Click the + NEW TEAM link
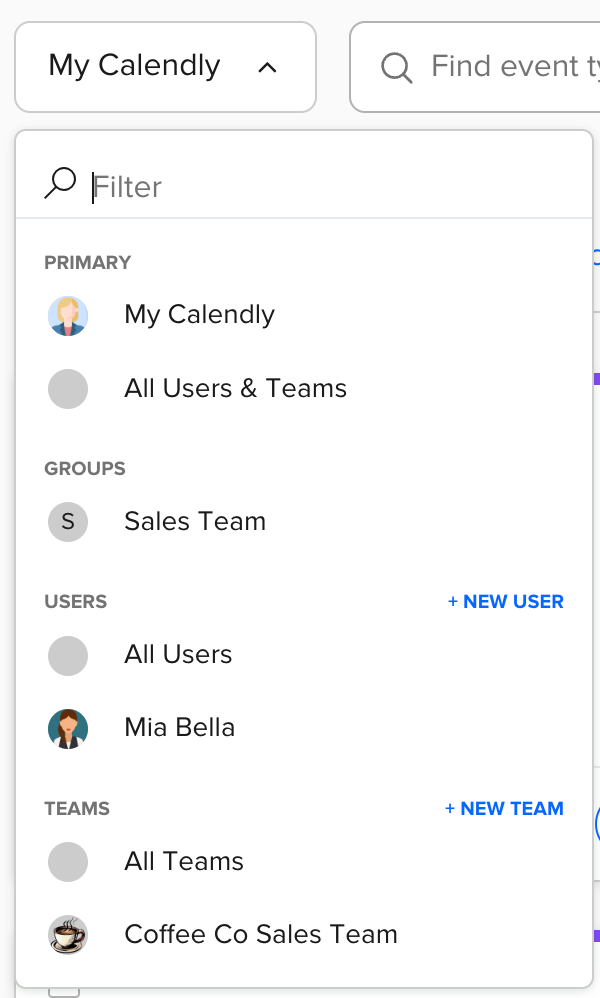Viewport: 600px width, 998px height. [504, 808]
